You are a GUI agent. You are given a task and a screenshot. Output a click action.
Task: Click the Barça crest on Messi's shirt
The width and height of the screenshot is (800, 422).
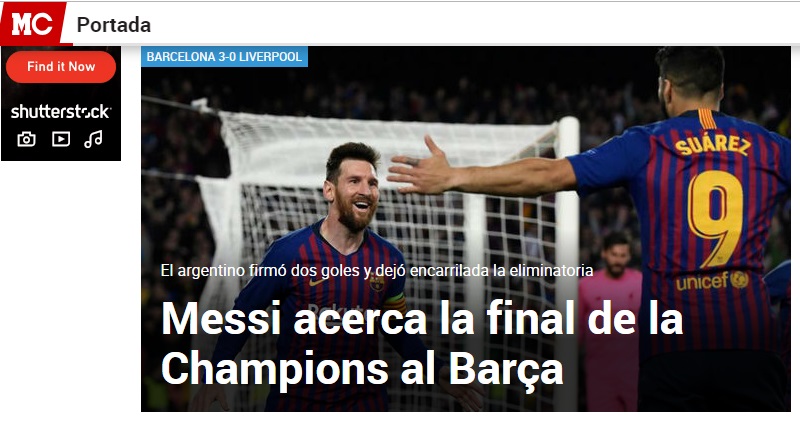pyautogui.click(x=377, y=283)
